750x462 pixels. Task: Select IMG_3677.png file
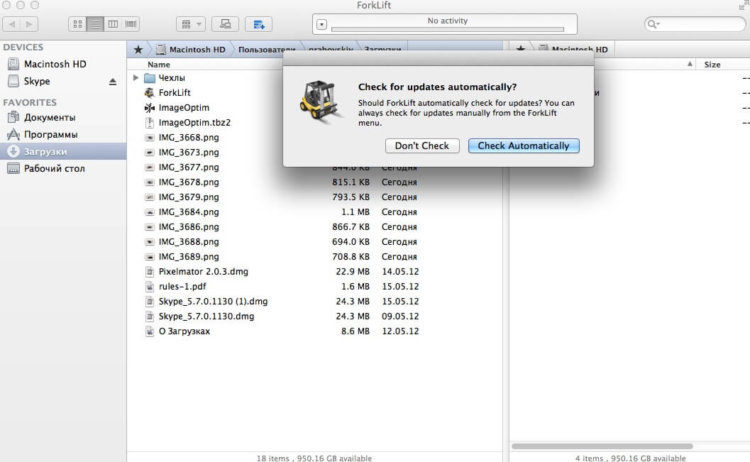(188, 167)
